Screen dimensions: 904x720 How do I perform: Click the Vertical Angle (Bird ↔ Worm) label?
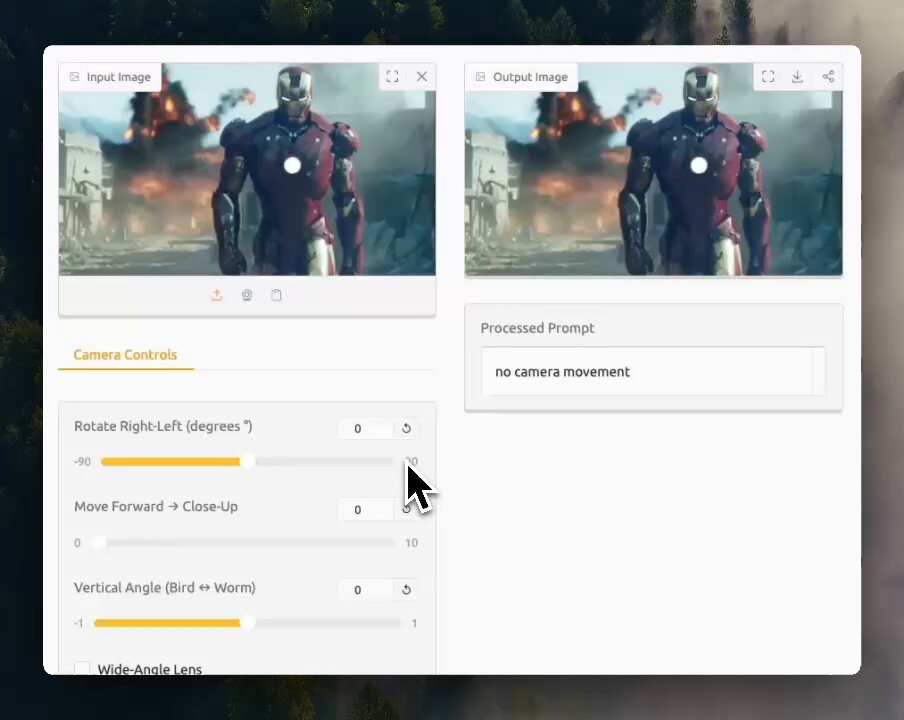tap(165, 587)
